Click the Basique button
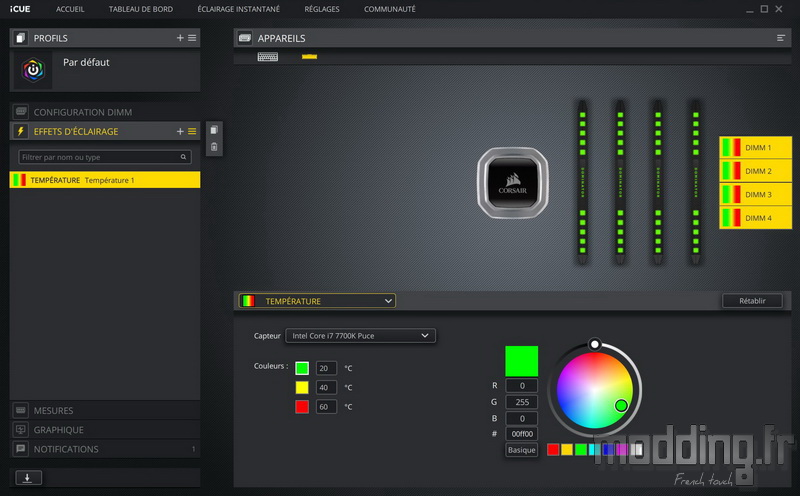 click(x=521, y=450)
